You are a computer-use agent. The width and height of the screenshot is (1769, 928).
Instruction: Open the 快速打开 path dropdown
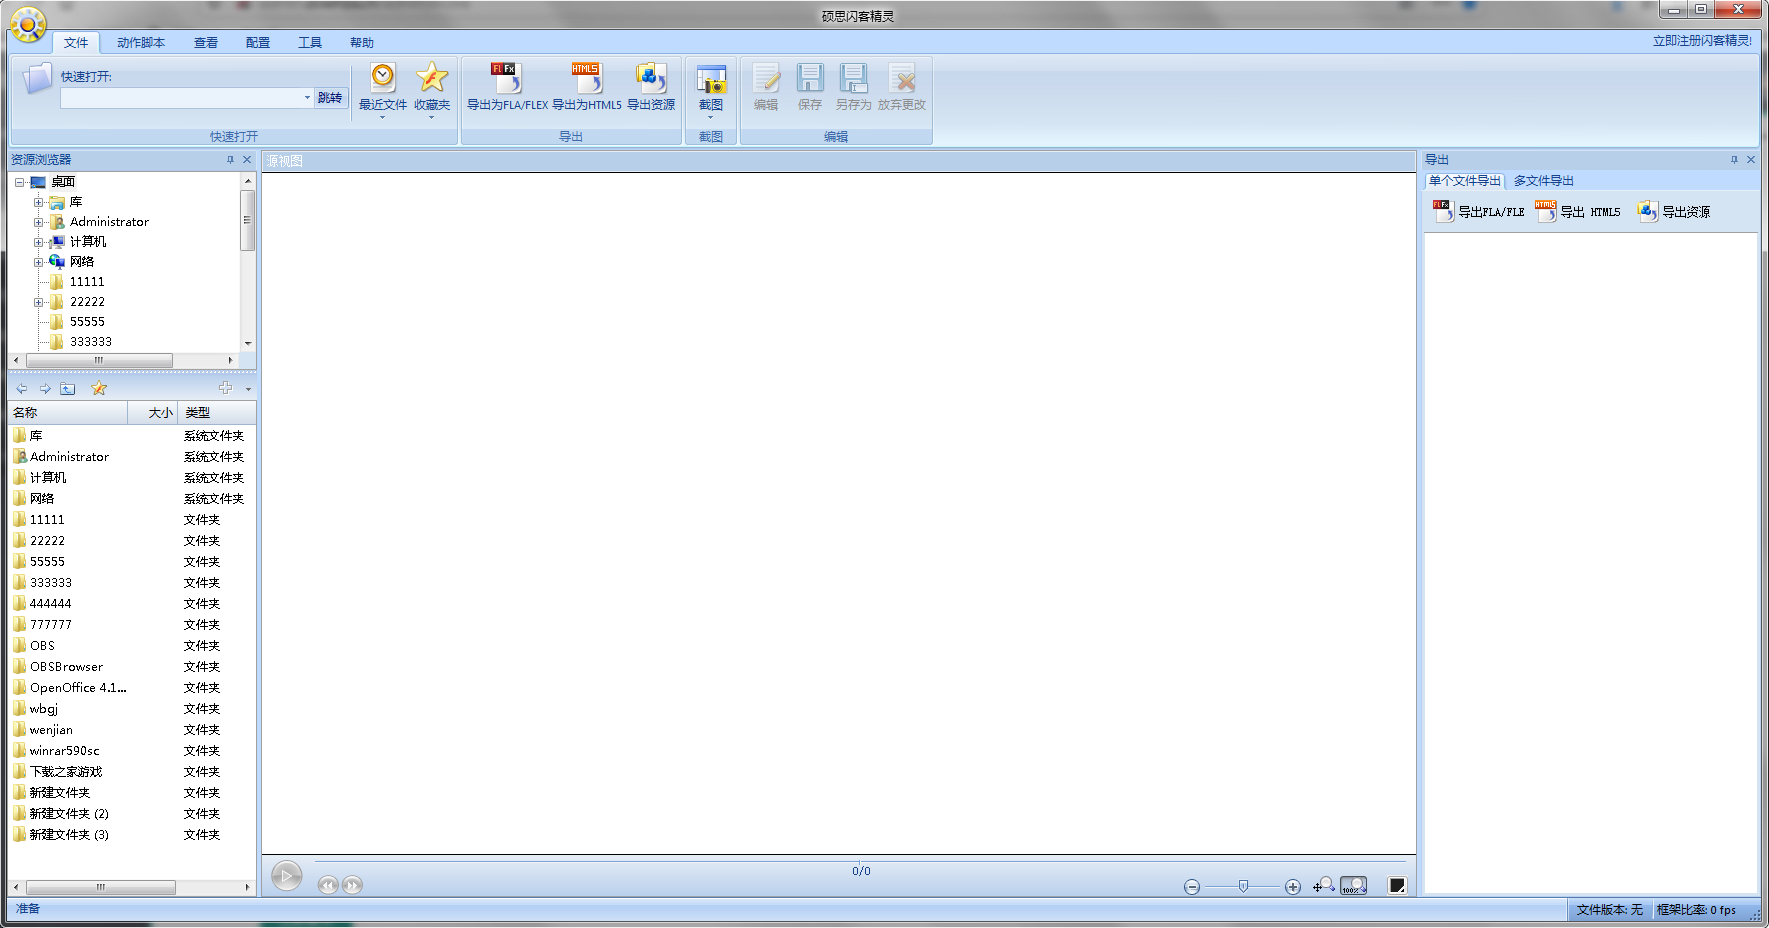307,98
